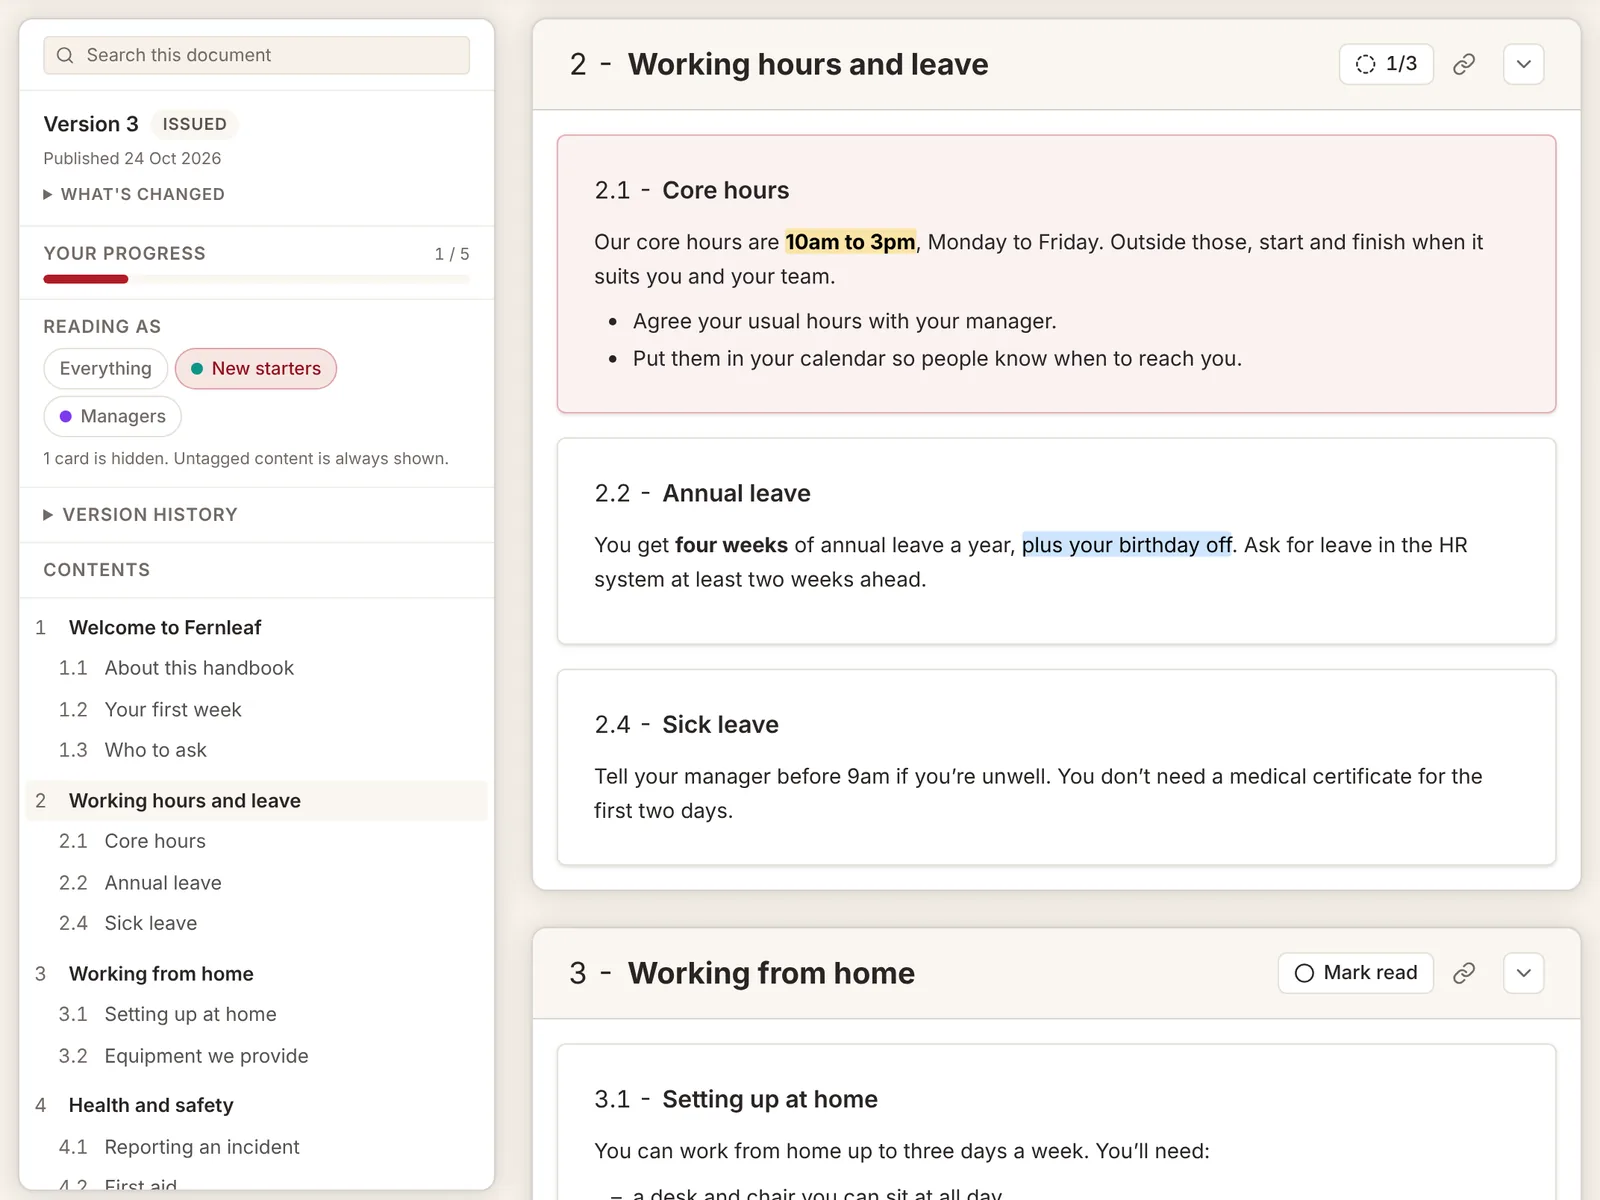
Task: Click the ISSUED status badge
Action: click(x=195, y=124)
